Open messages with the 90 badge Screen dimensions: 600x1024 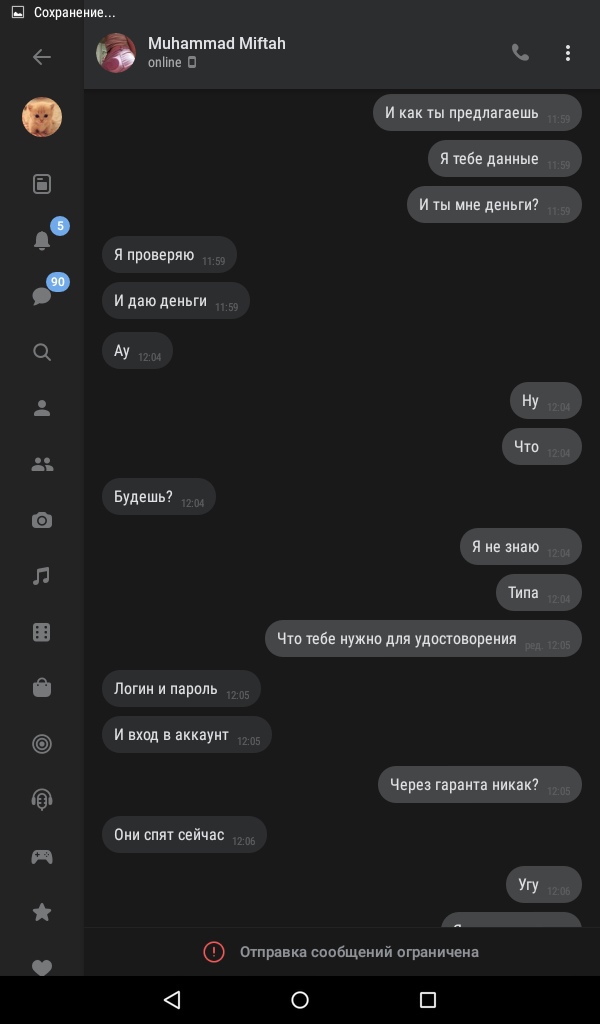click(x=42, y=296)
